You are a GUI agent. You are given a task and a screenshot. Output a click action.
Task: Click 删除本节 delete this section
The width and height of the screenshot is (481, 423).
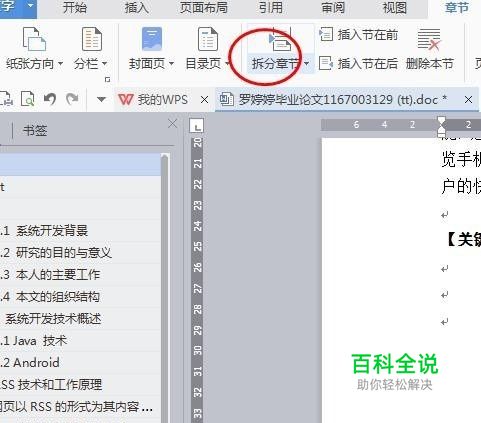pos(429,50)
